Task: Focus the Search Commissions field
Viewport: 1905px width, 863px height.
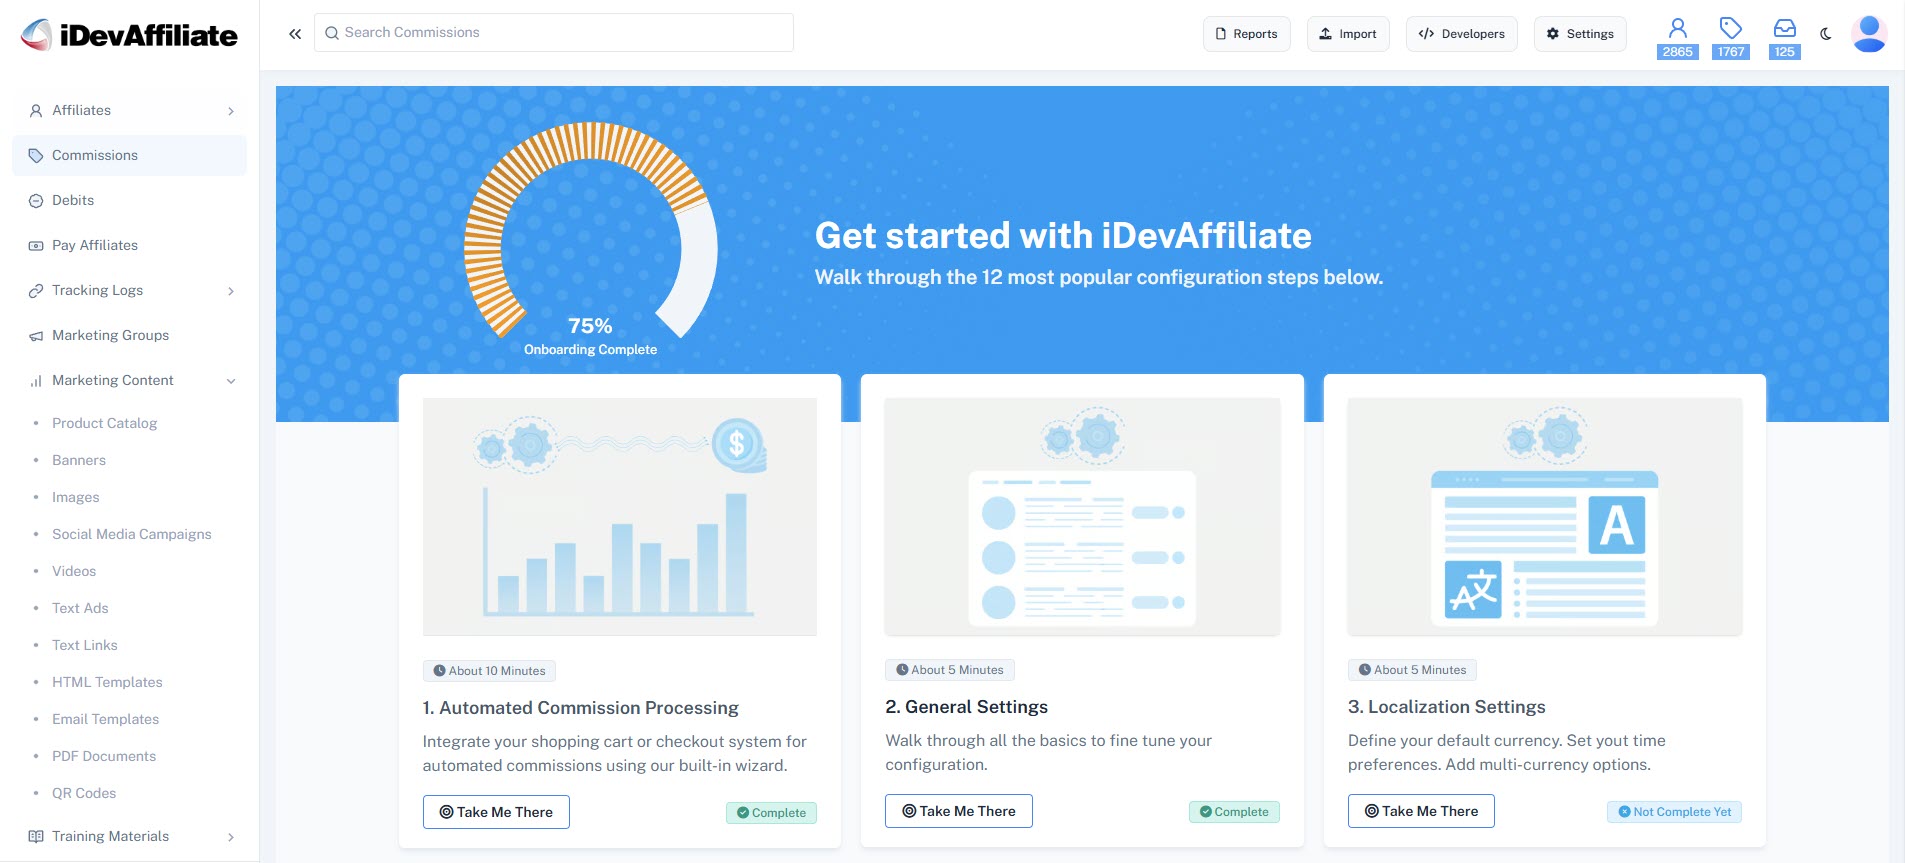Action: coord(554,33)
